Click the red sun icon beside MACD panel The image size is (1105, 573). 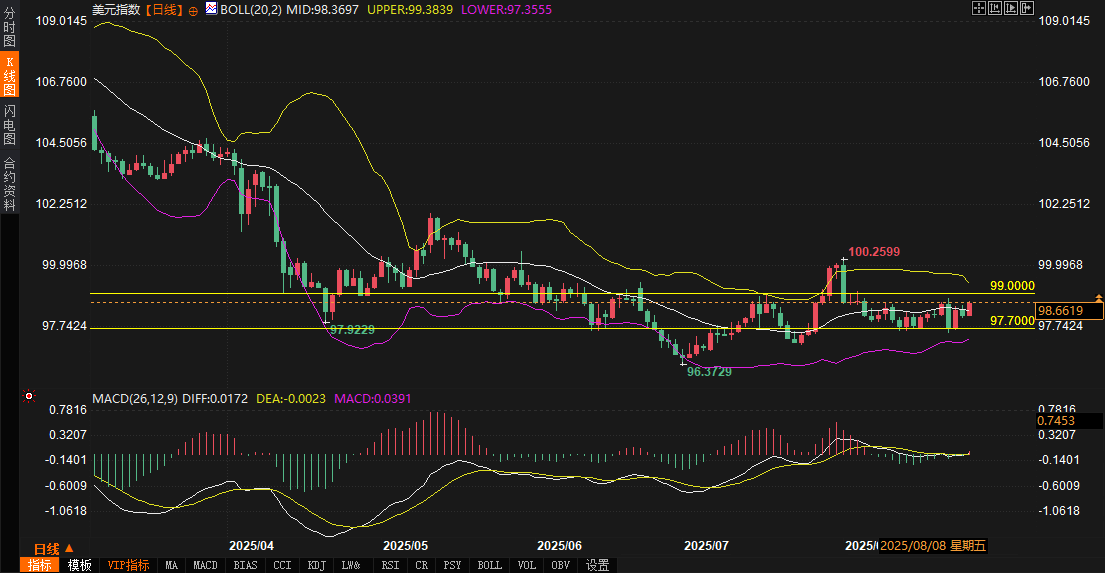tap(28, 397)
